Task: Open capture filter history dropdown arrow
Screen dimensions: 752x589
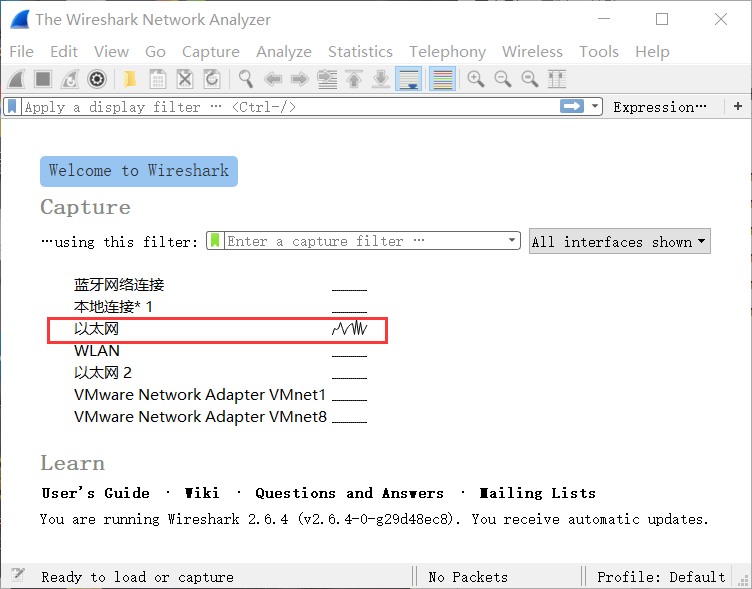Action: (512, 240)
